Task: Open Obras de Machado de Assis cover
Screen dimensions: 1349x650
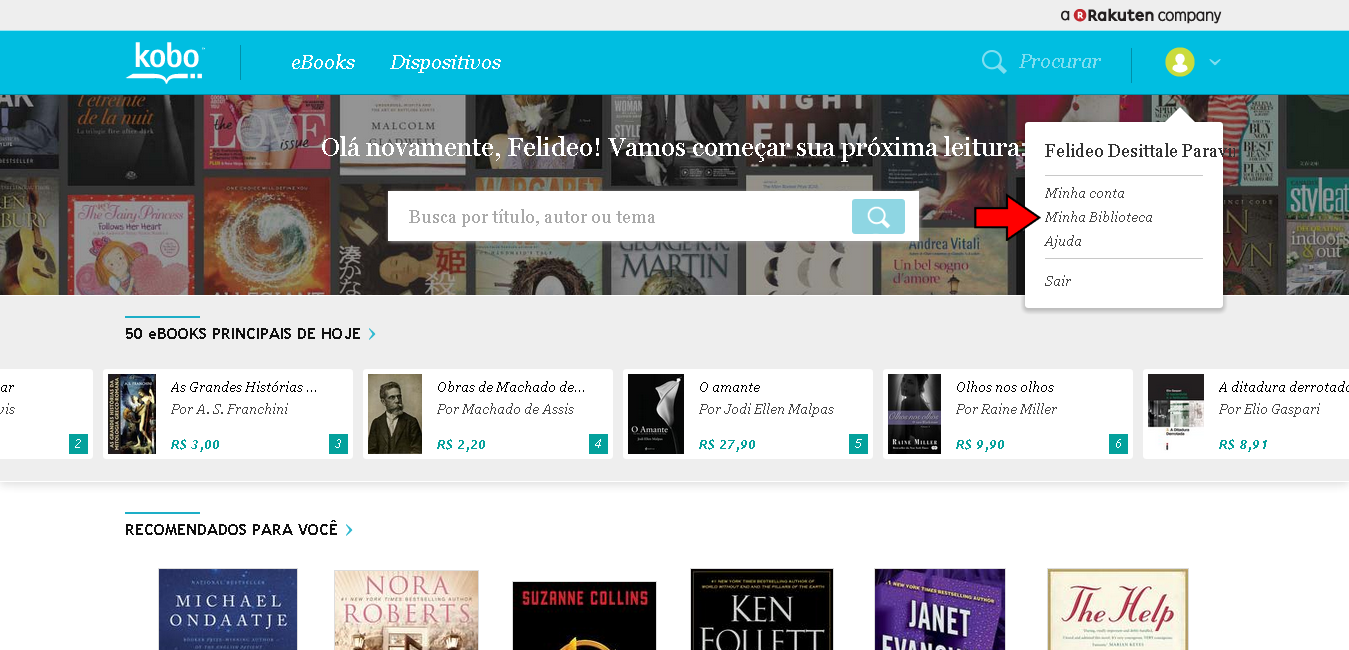Action: point(395,414)
